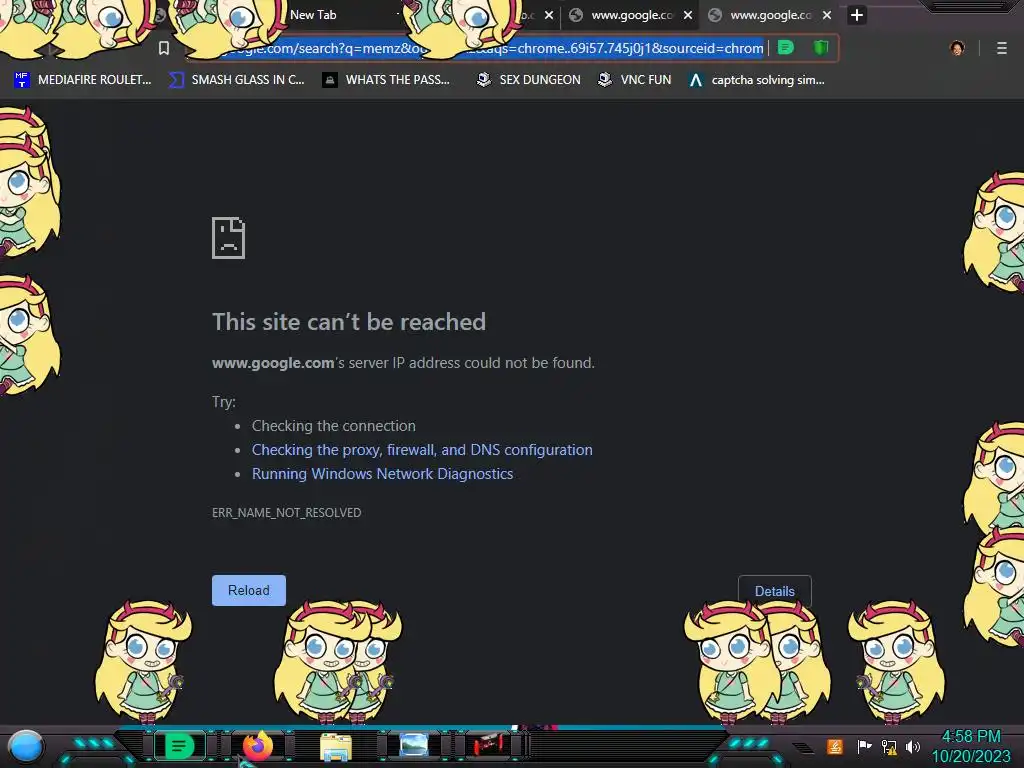
Task: Open a new tab with the plus button
Action: (857, 15)
